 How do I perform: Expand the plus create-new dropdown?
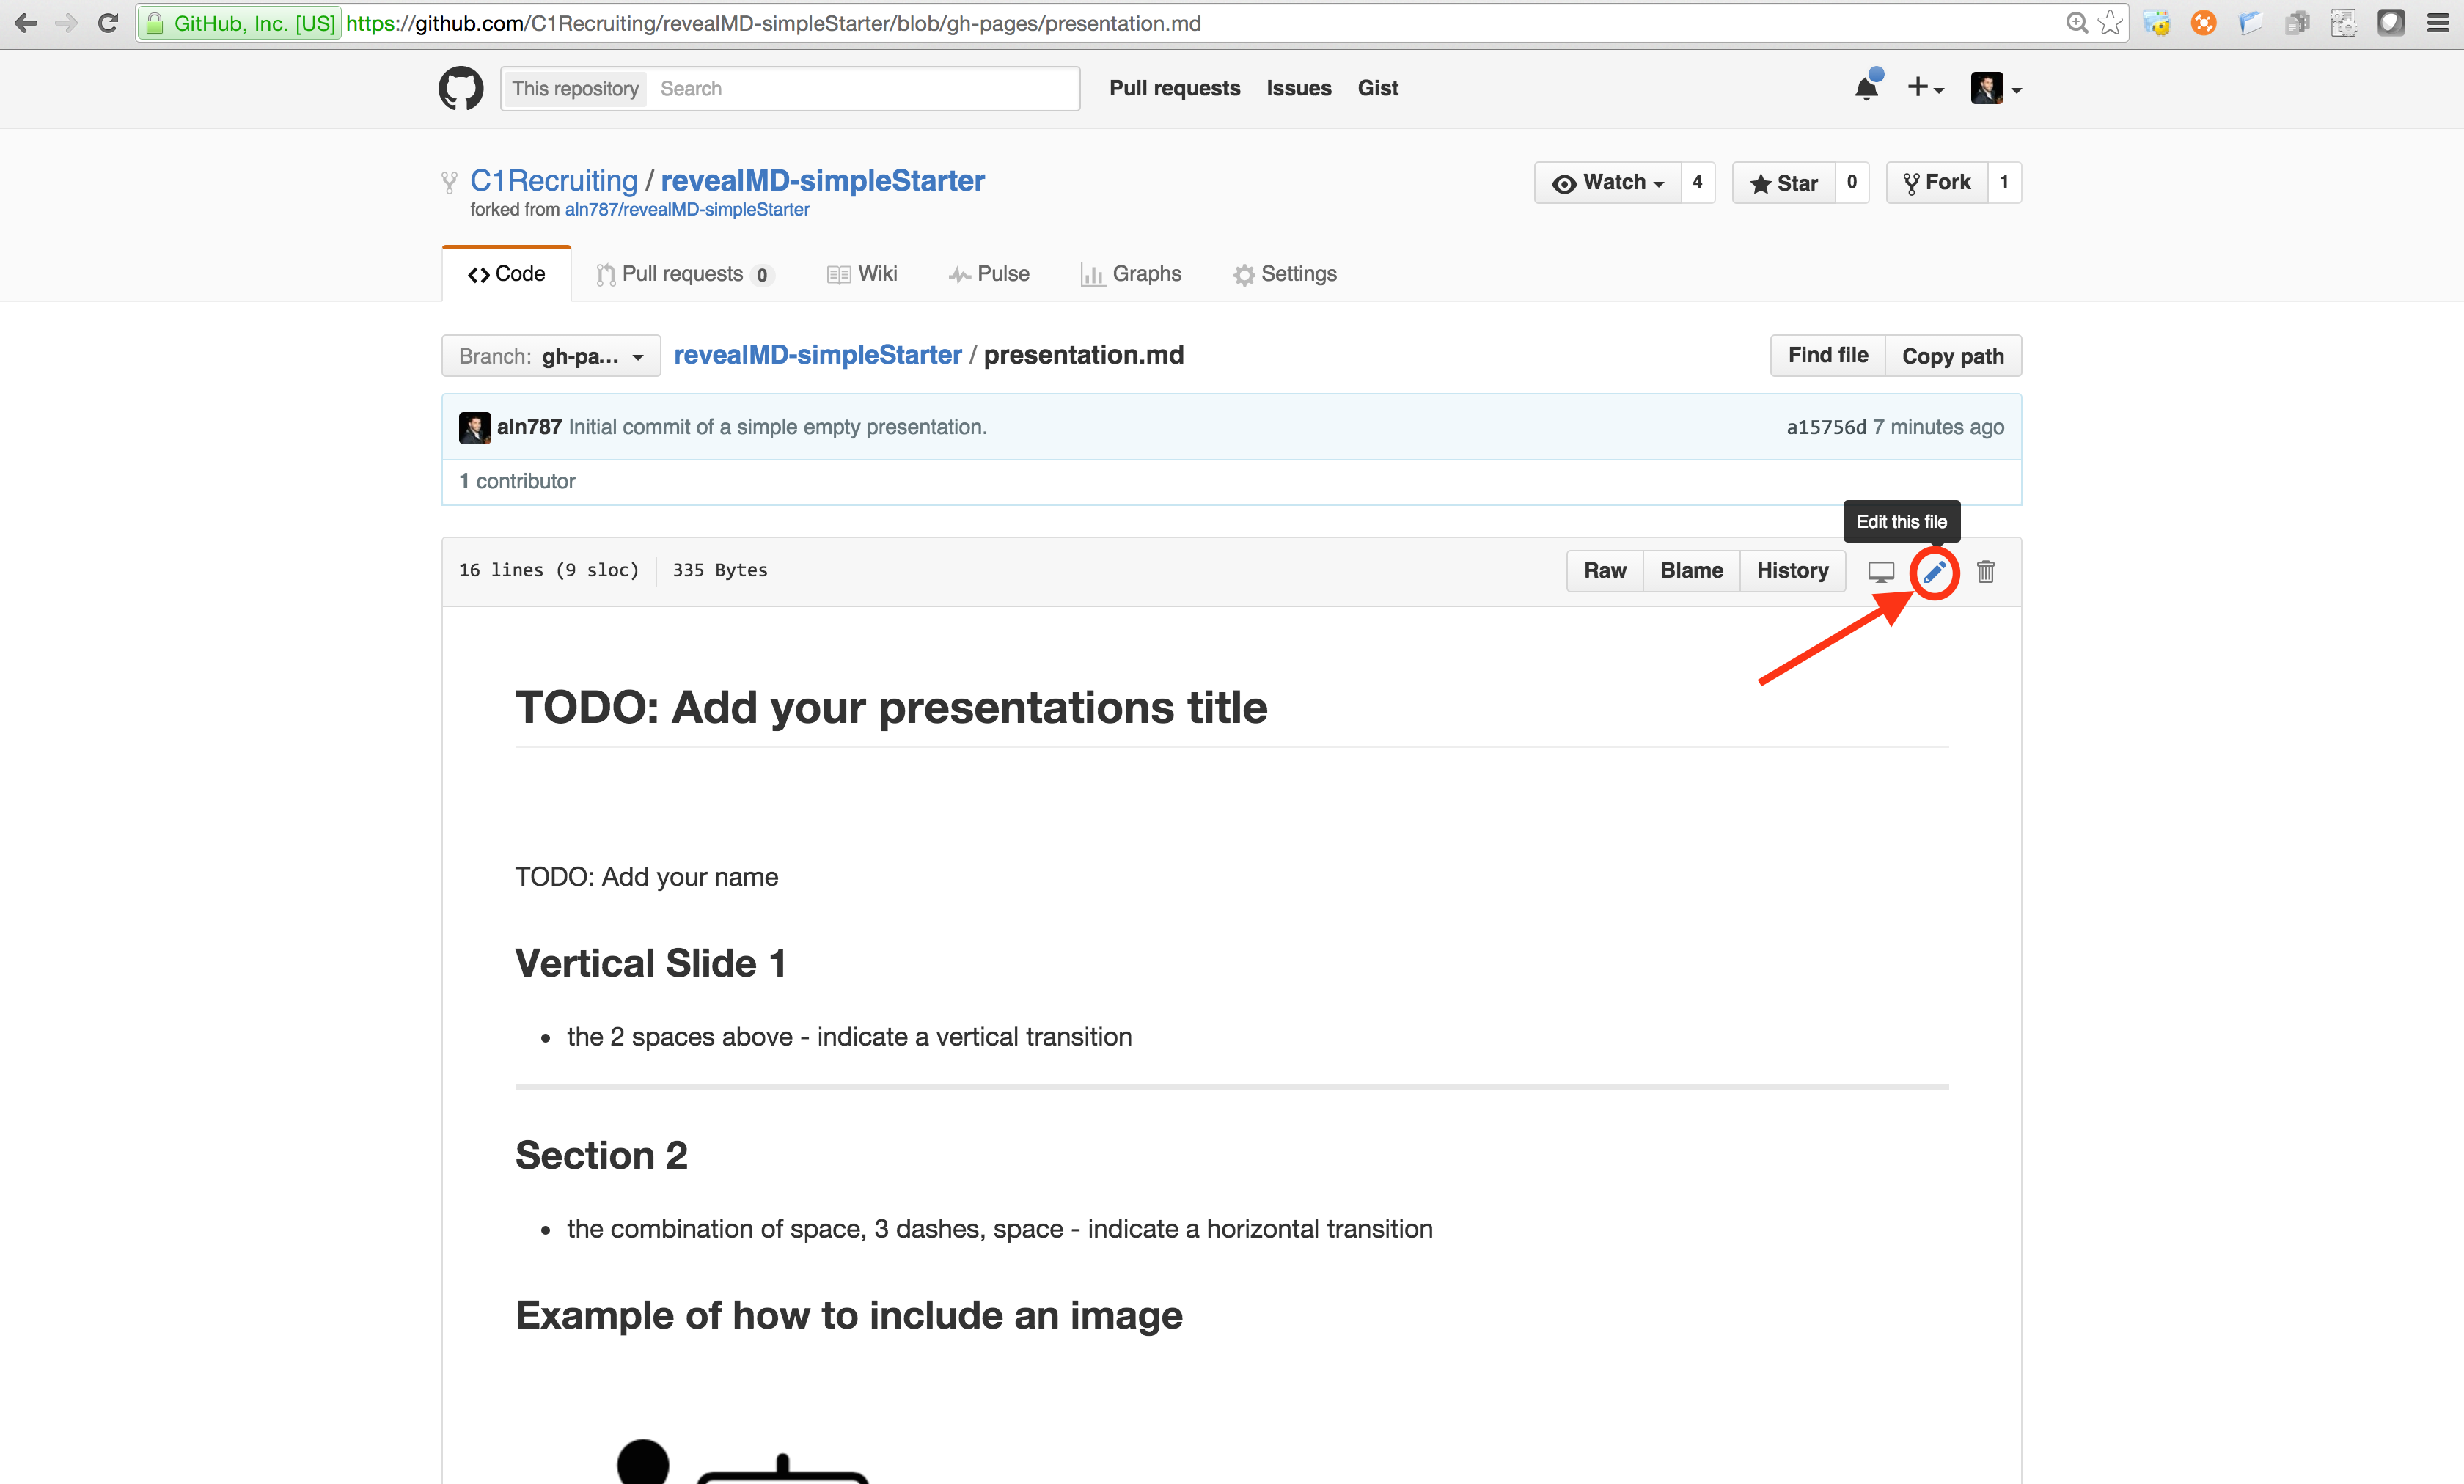1925,88
